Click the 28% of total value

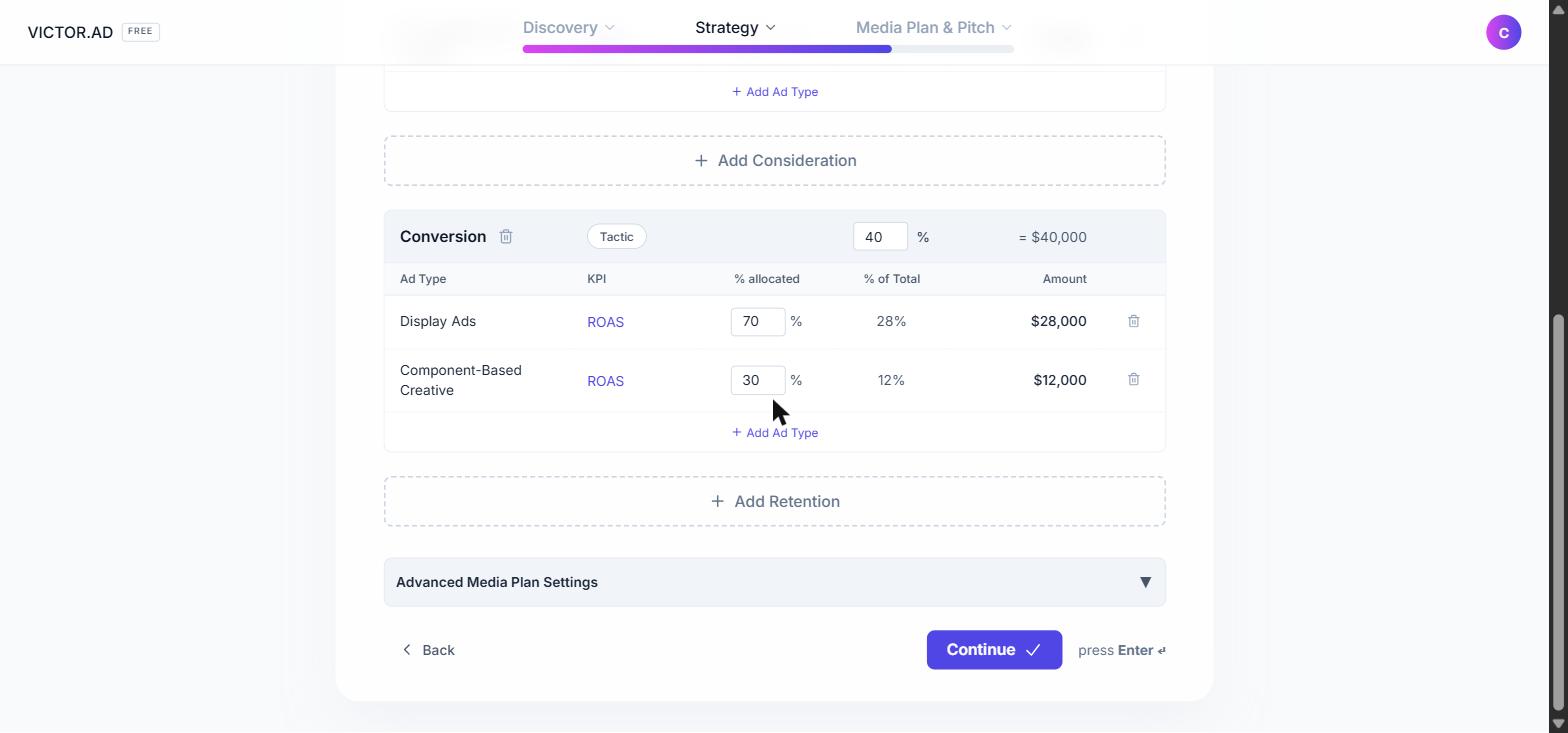click(x=891, y=321)
